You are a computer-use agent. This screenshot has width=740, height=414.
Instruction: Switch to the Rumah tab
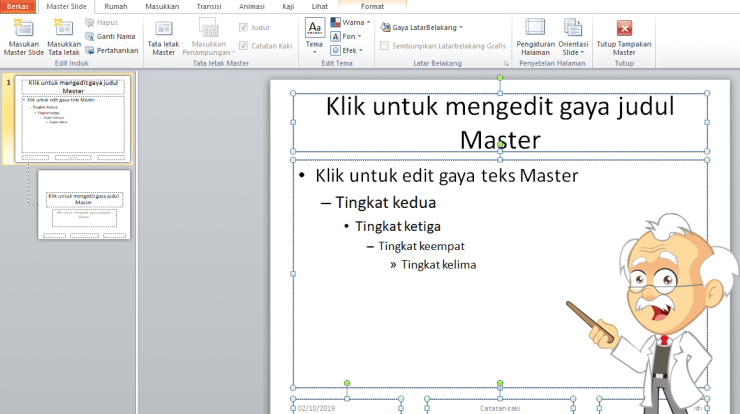116,7
